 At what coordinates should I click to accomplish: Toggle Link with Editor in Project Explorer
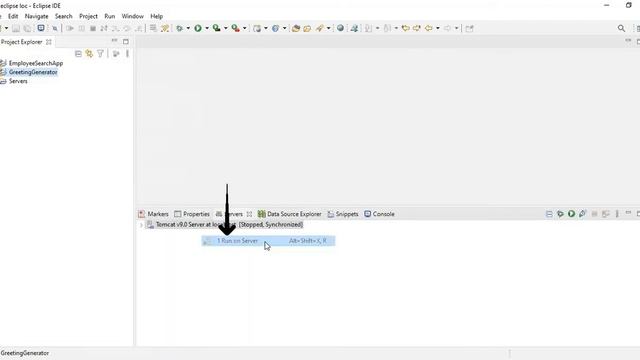pyautogui.click(x=89, y=54)
